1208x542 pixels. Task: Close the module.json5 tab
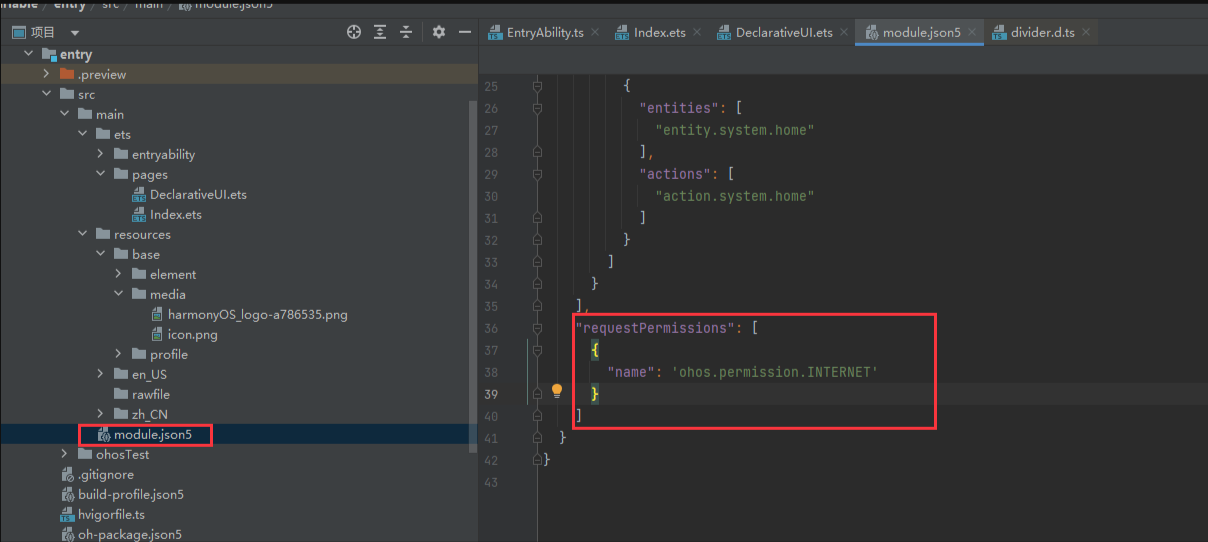tap(972, 32)
